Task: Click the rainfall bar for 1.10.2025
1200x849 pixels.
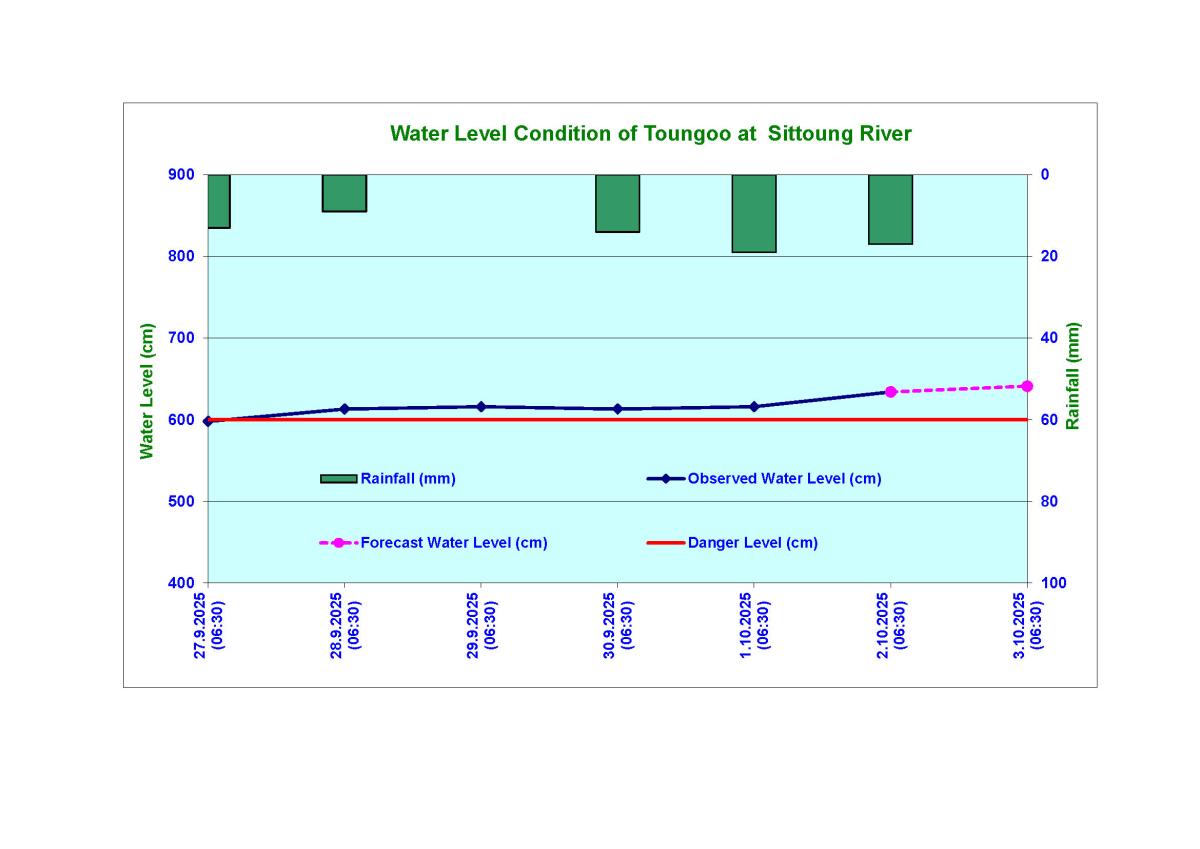Action: click(x=754, y=213)
